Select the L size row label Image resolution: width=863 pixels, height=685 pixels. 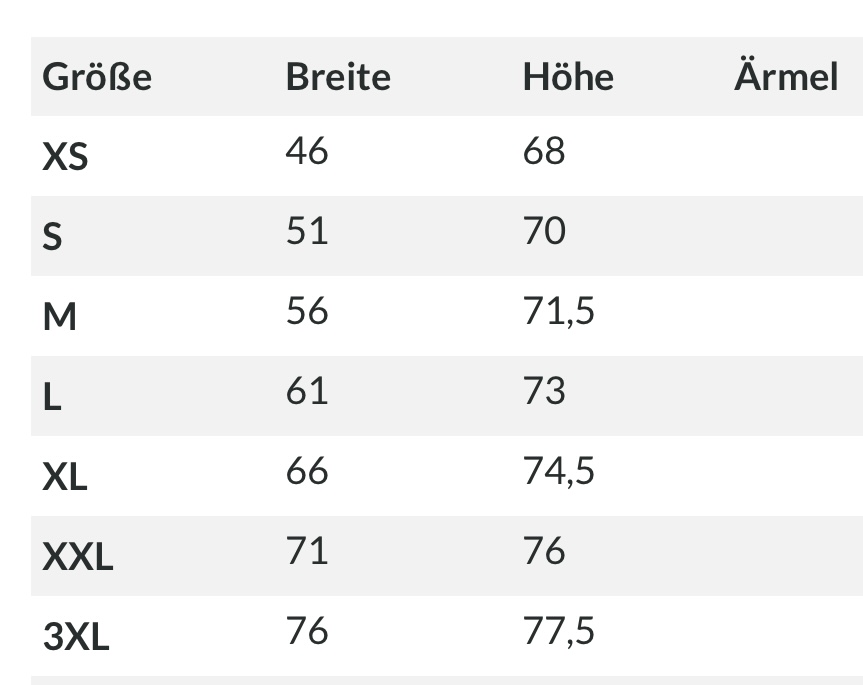pyautogui.click(x=52, y=396)
